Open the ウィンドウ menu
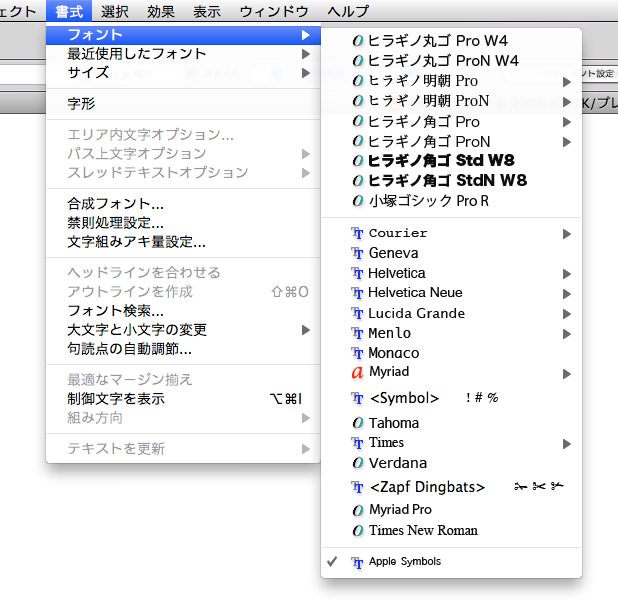The height and width of the screenshot is (615, 618). pos(274,11)
